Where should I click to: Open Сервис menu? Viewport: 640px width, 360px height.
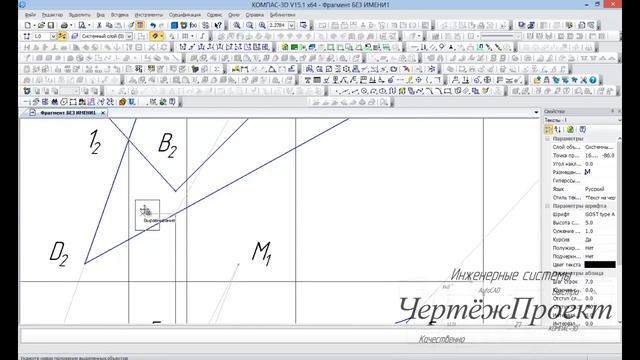pyautogui.click(x=214, y=15)
